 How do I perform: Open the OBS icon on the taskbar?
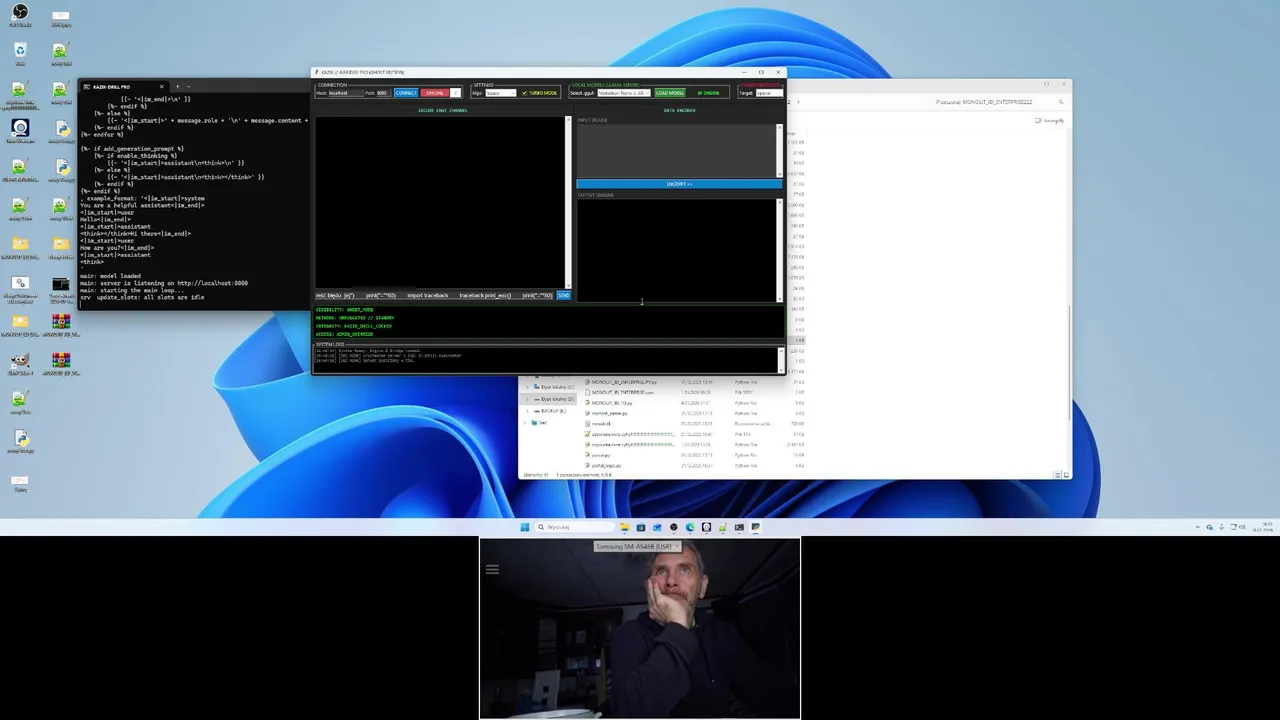[x=673, y=527]
